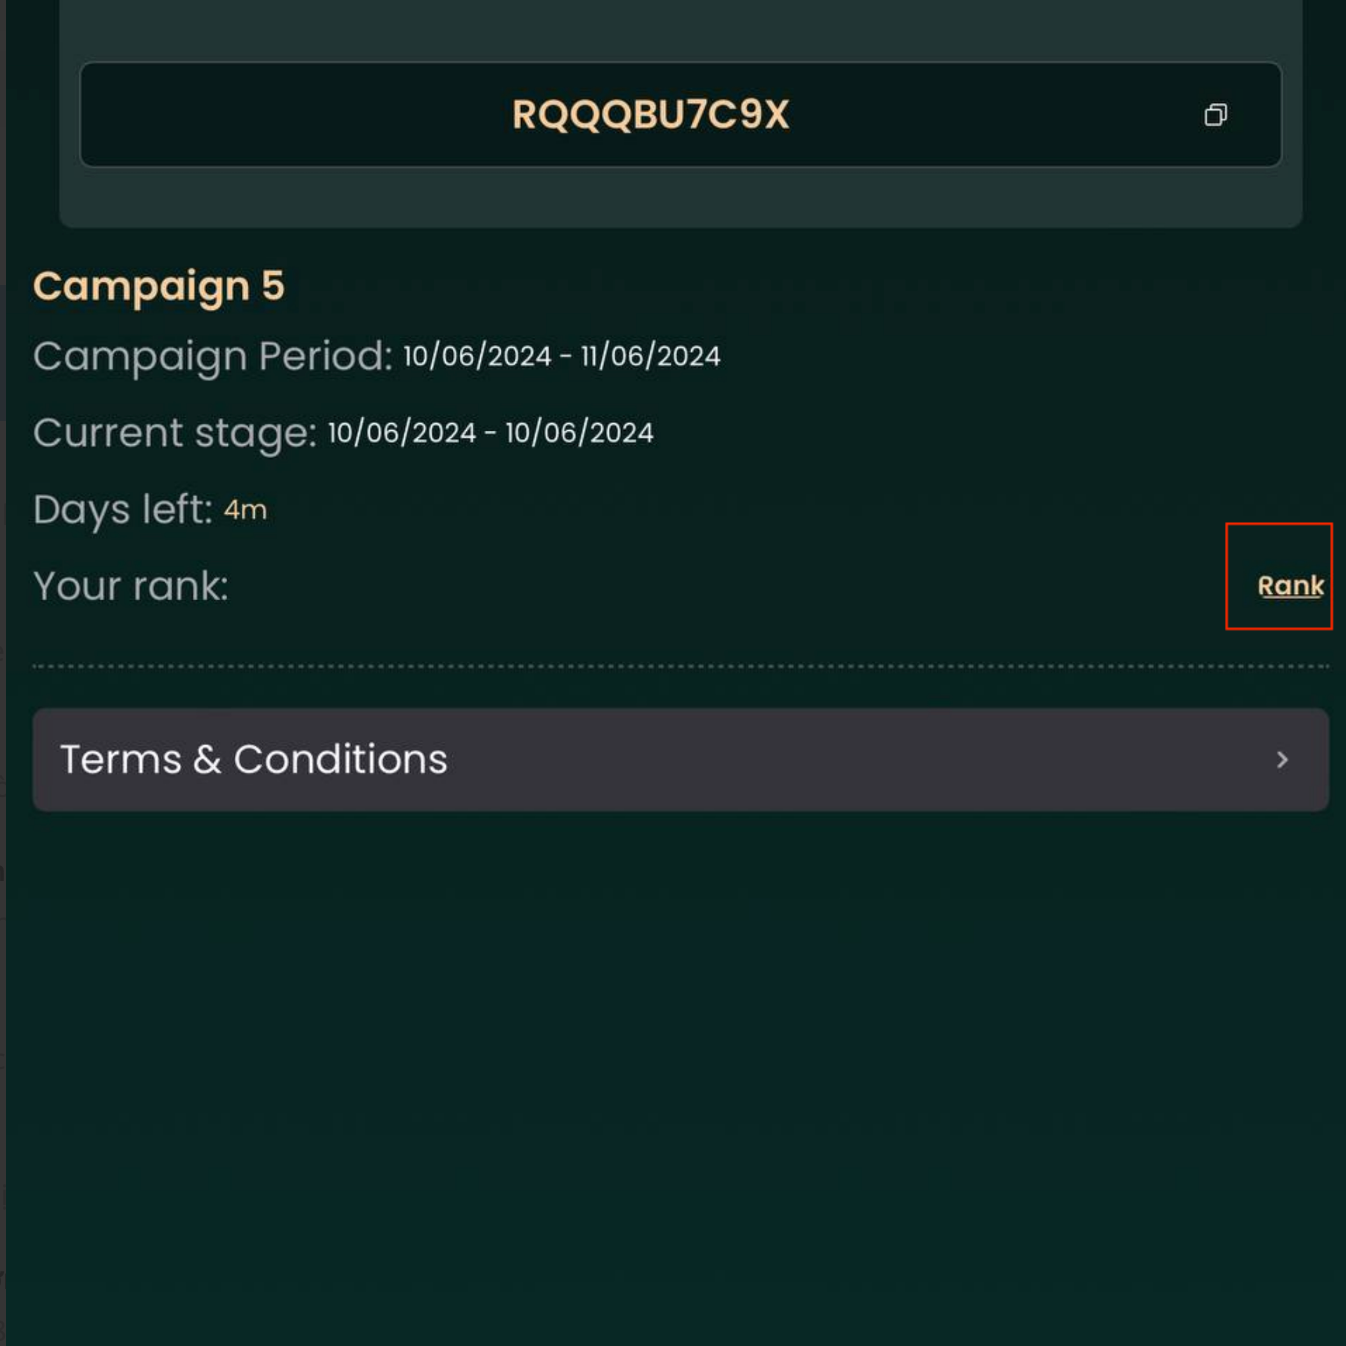This screenshot has height=1346, width=1346.
Task: Click the last date in Current stage
Action: [579, 433]
